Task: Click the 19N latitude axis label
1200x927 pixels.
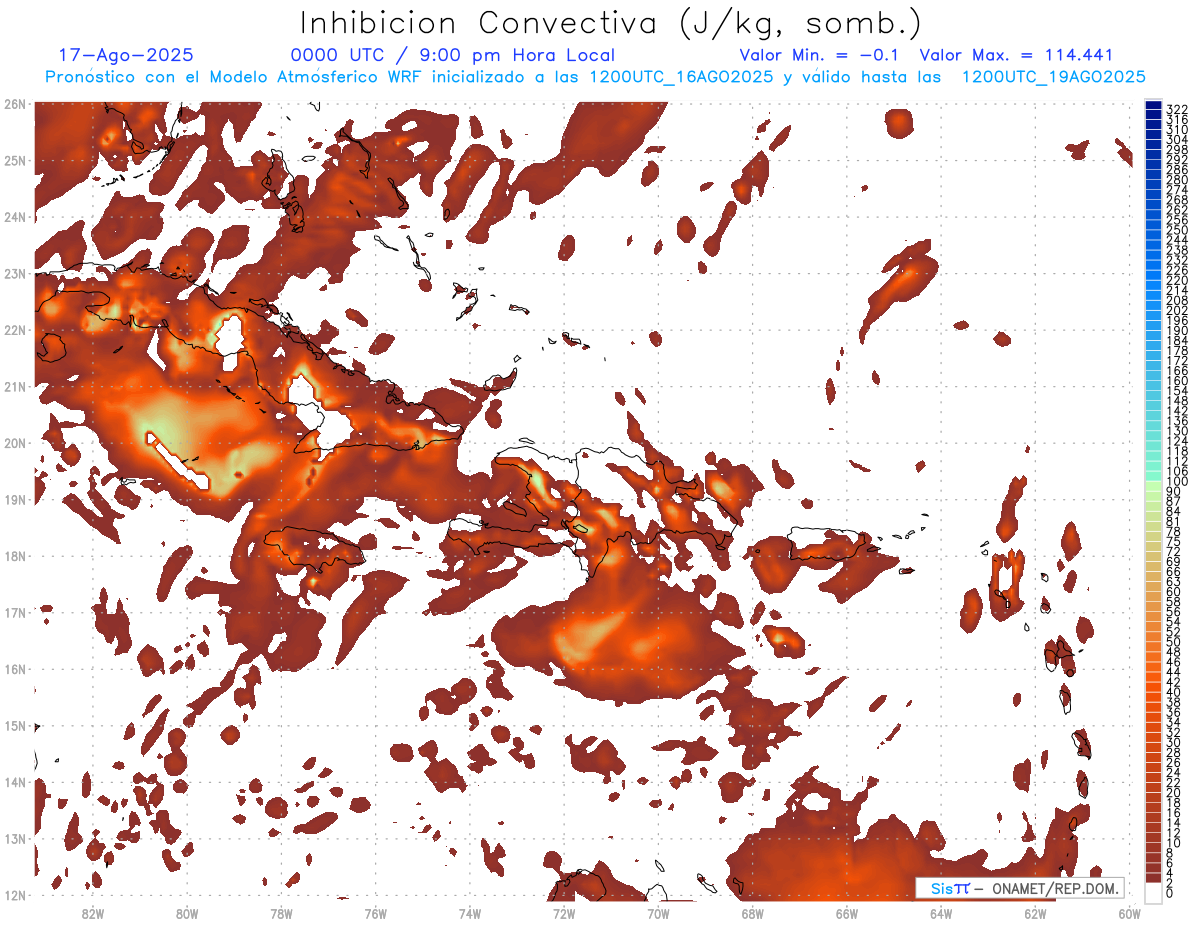Action: coord(14,500)
